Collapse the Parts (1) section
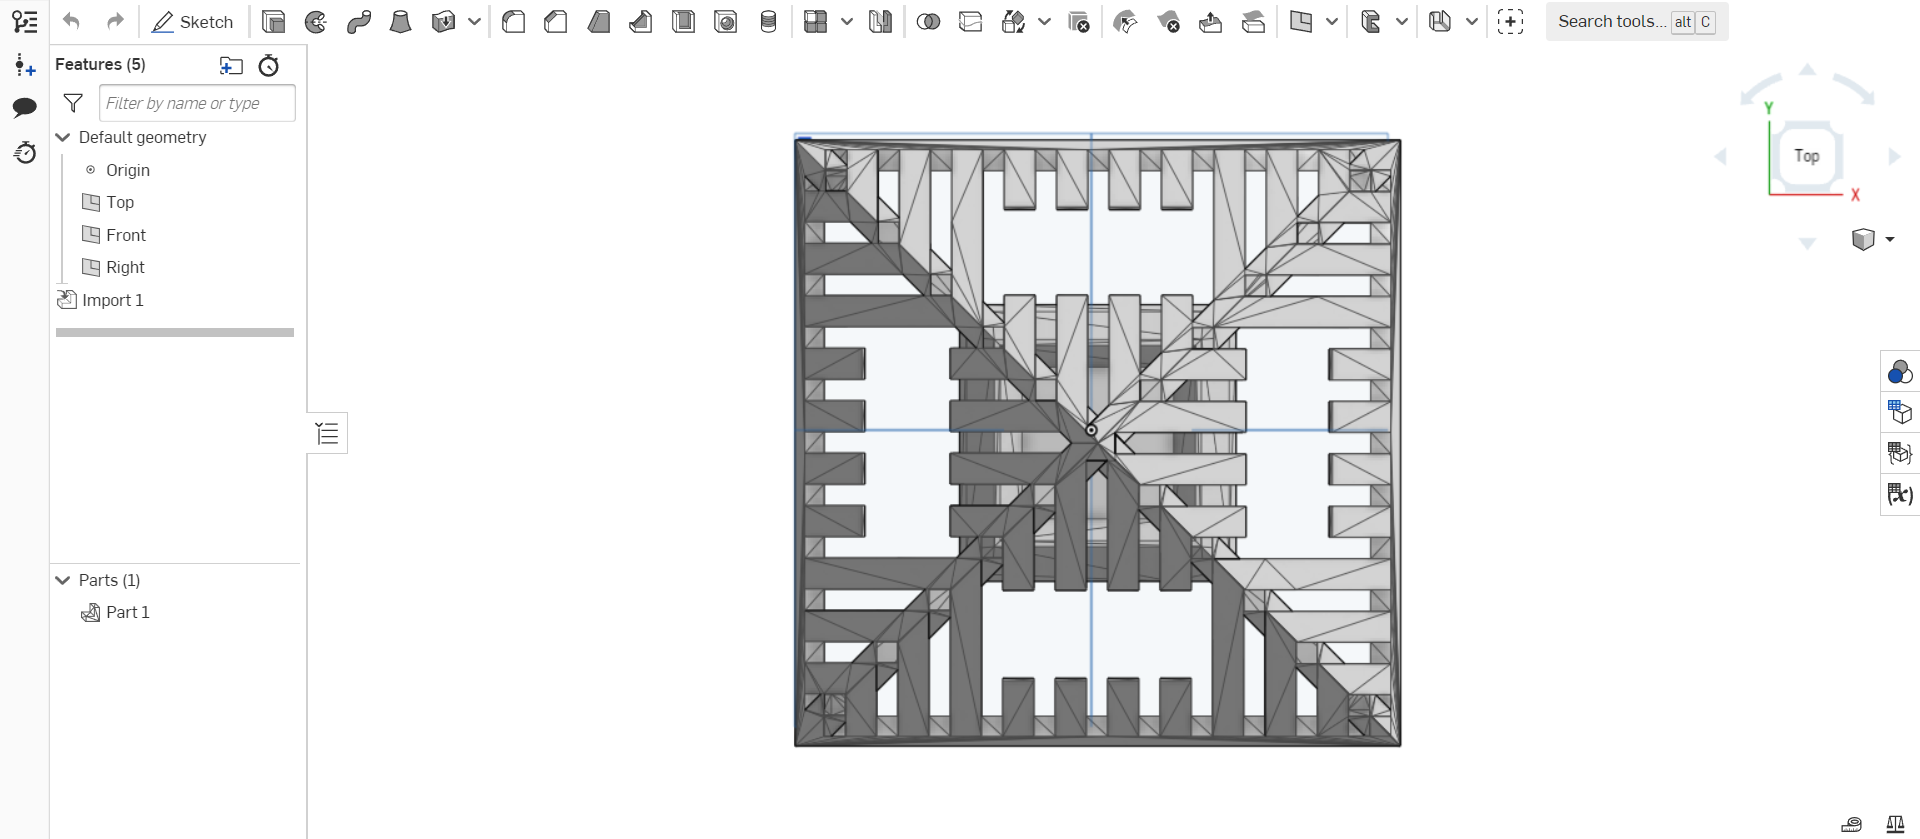This screenshot has height=839, width=1920. pyautogui.click(x=63, y=580)
